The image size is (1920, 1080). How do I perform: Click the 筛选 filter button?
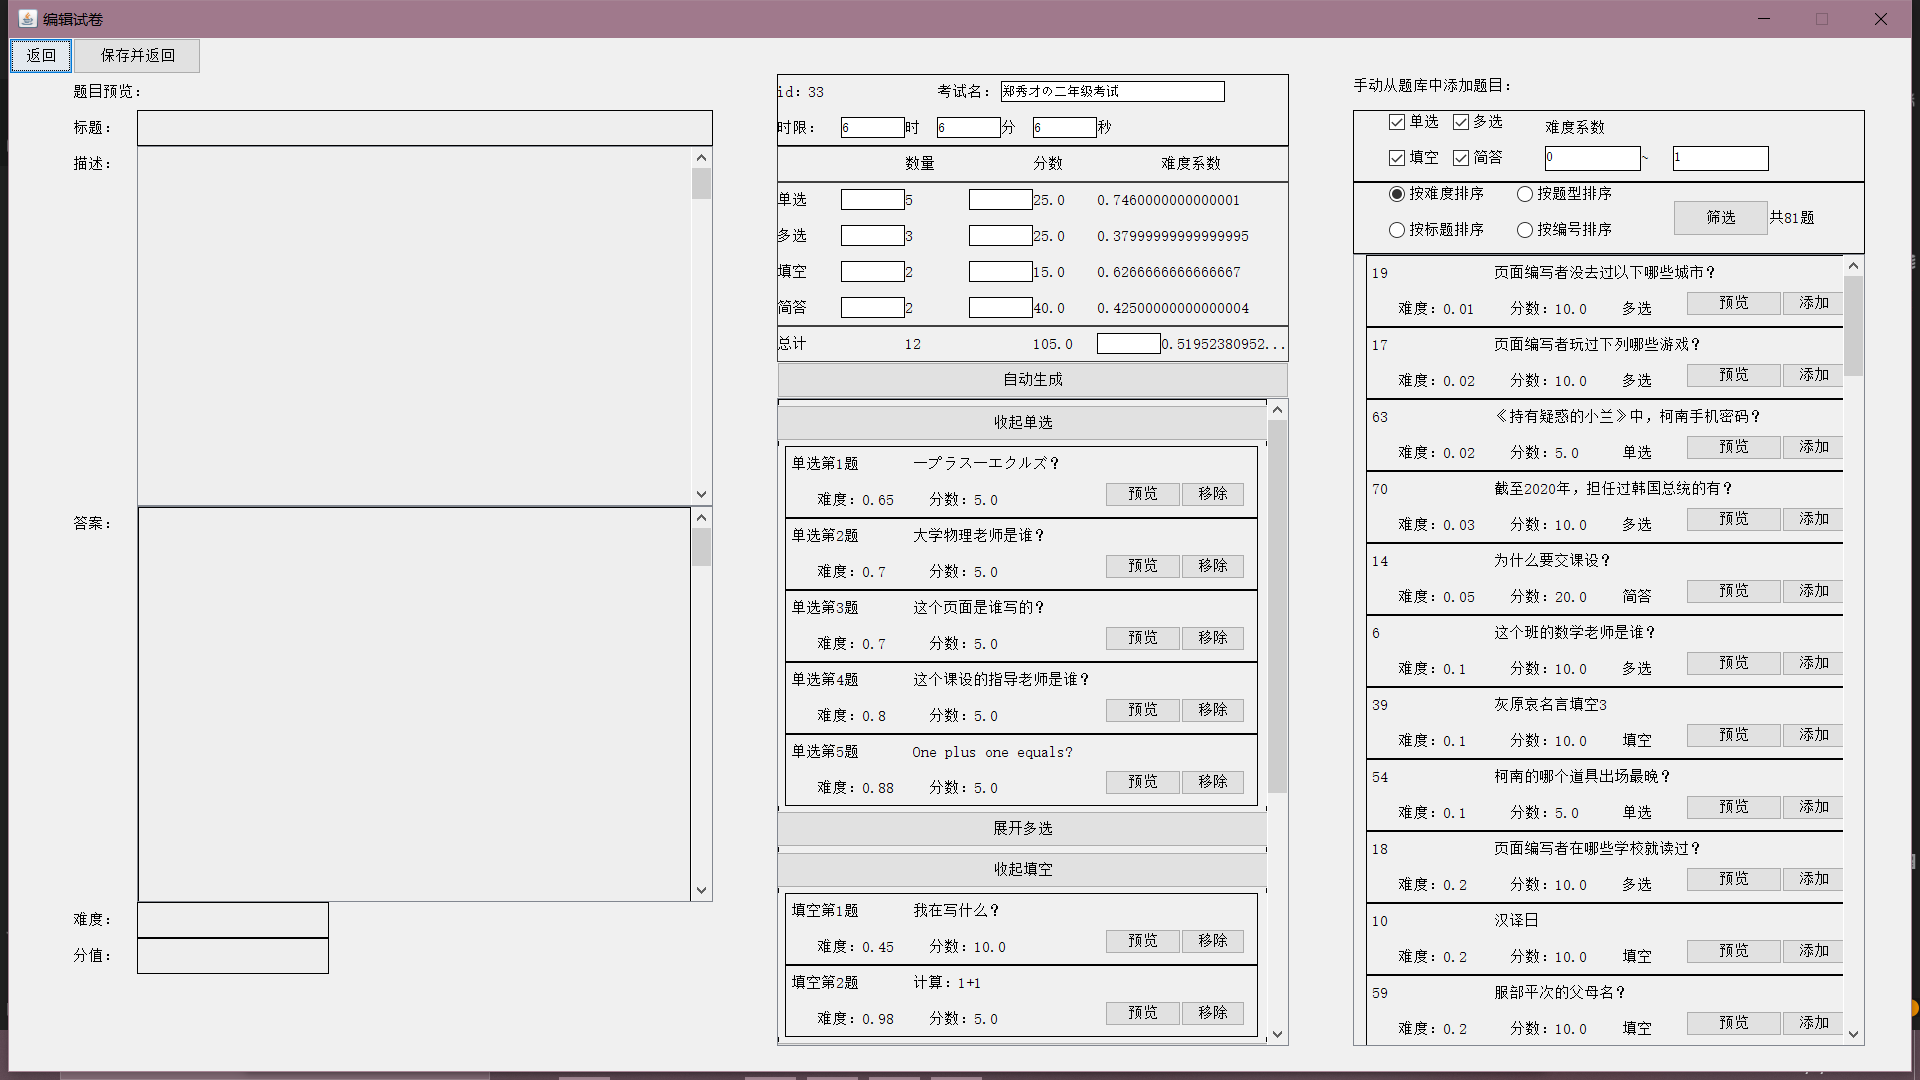pos(1720,217)
